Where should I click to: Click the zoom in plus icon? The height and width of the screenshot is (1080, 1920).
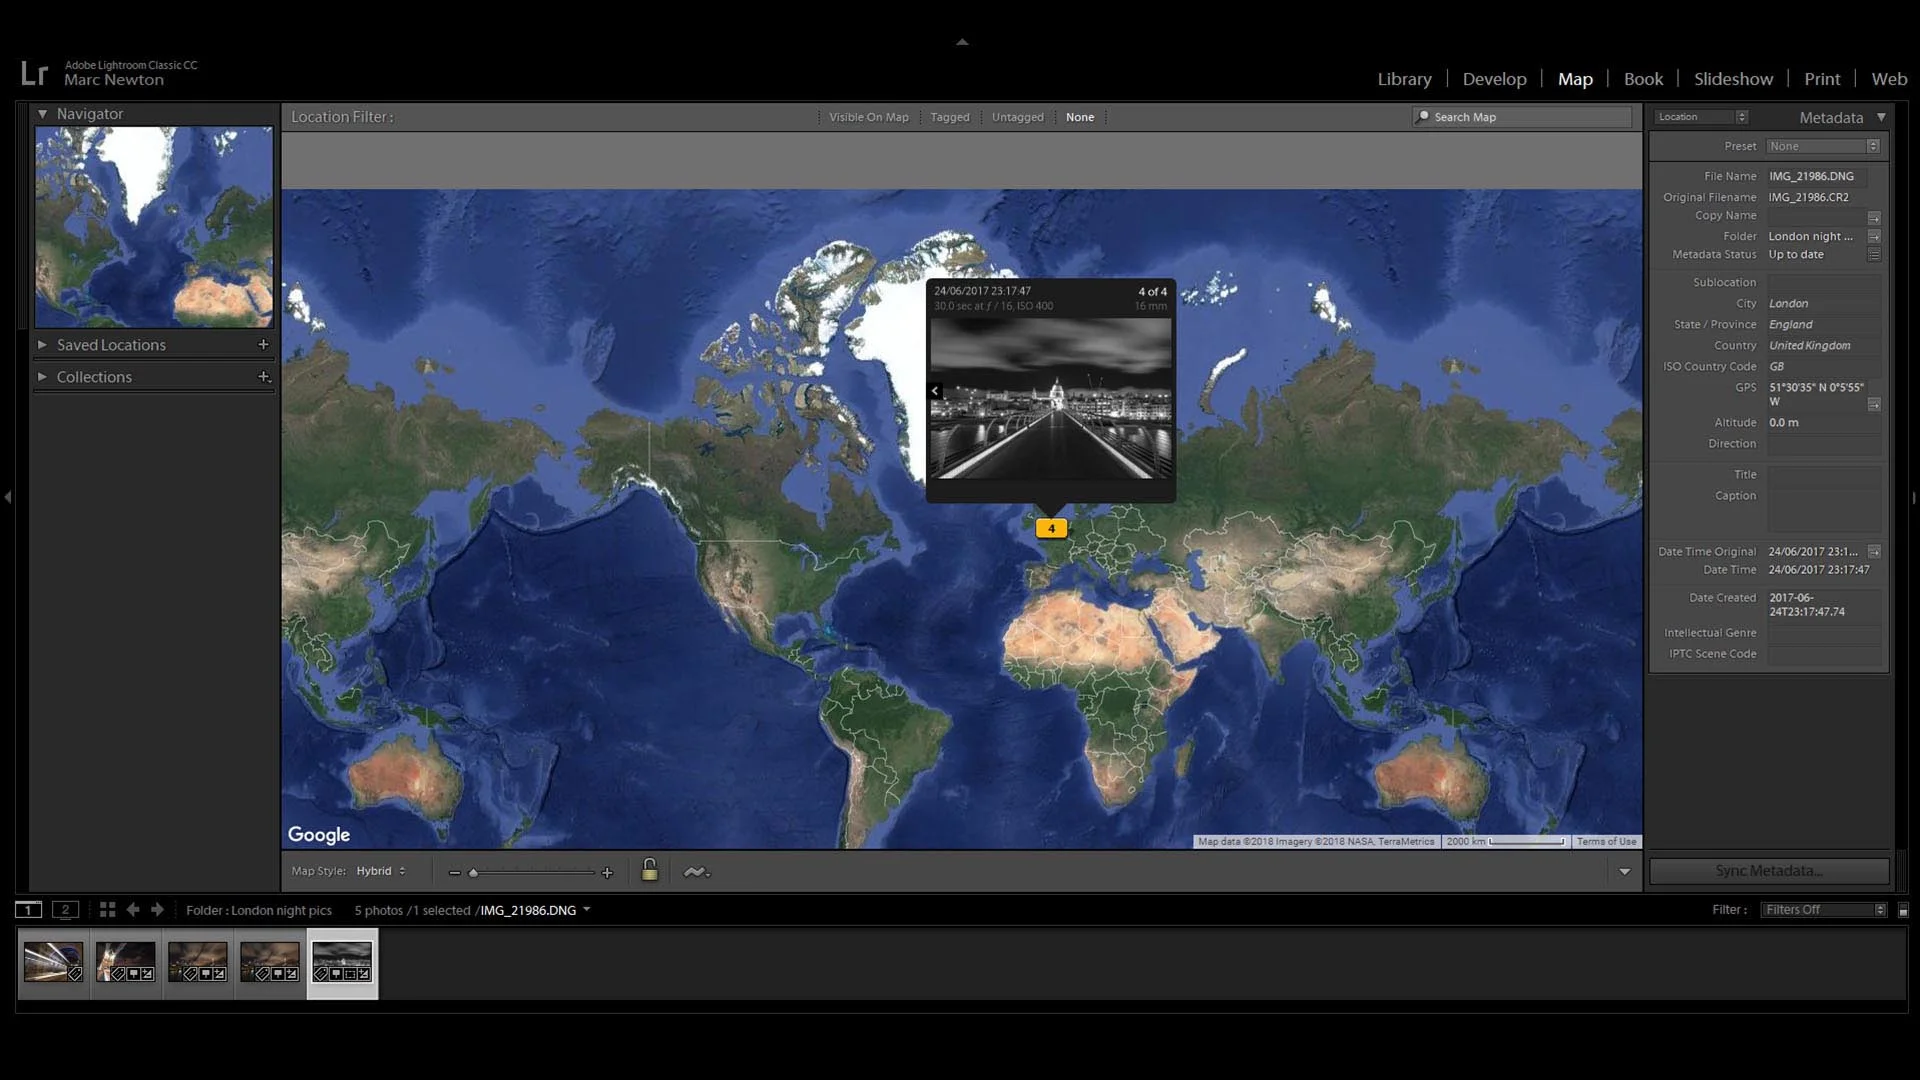point(607,873)
